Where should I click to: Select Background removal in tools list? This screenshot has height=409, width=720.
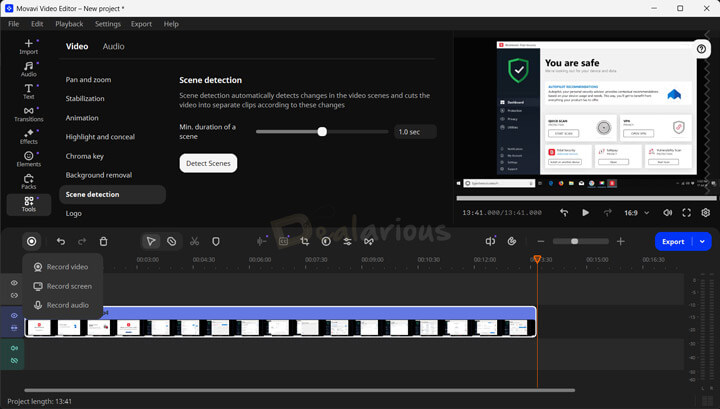click(99, 175)
